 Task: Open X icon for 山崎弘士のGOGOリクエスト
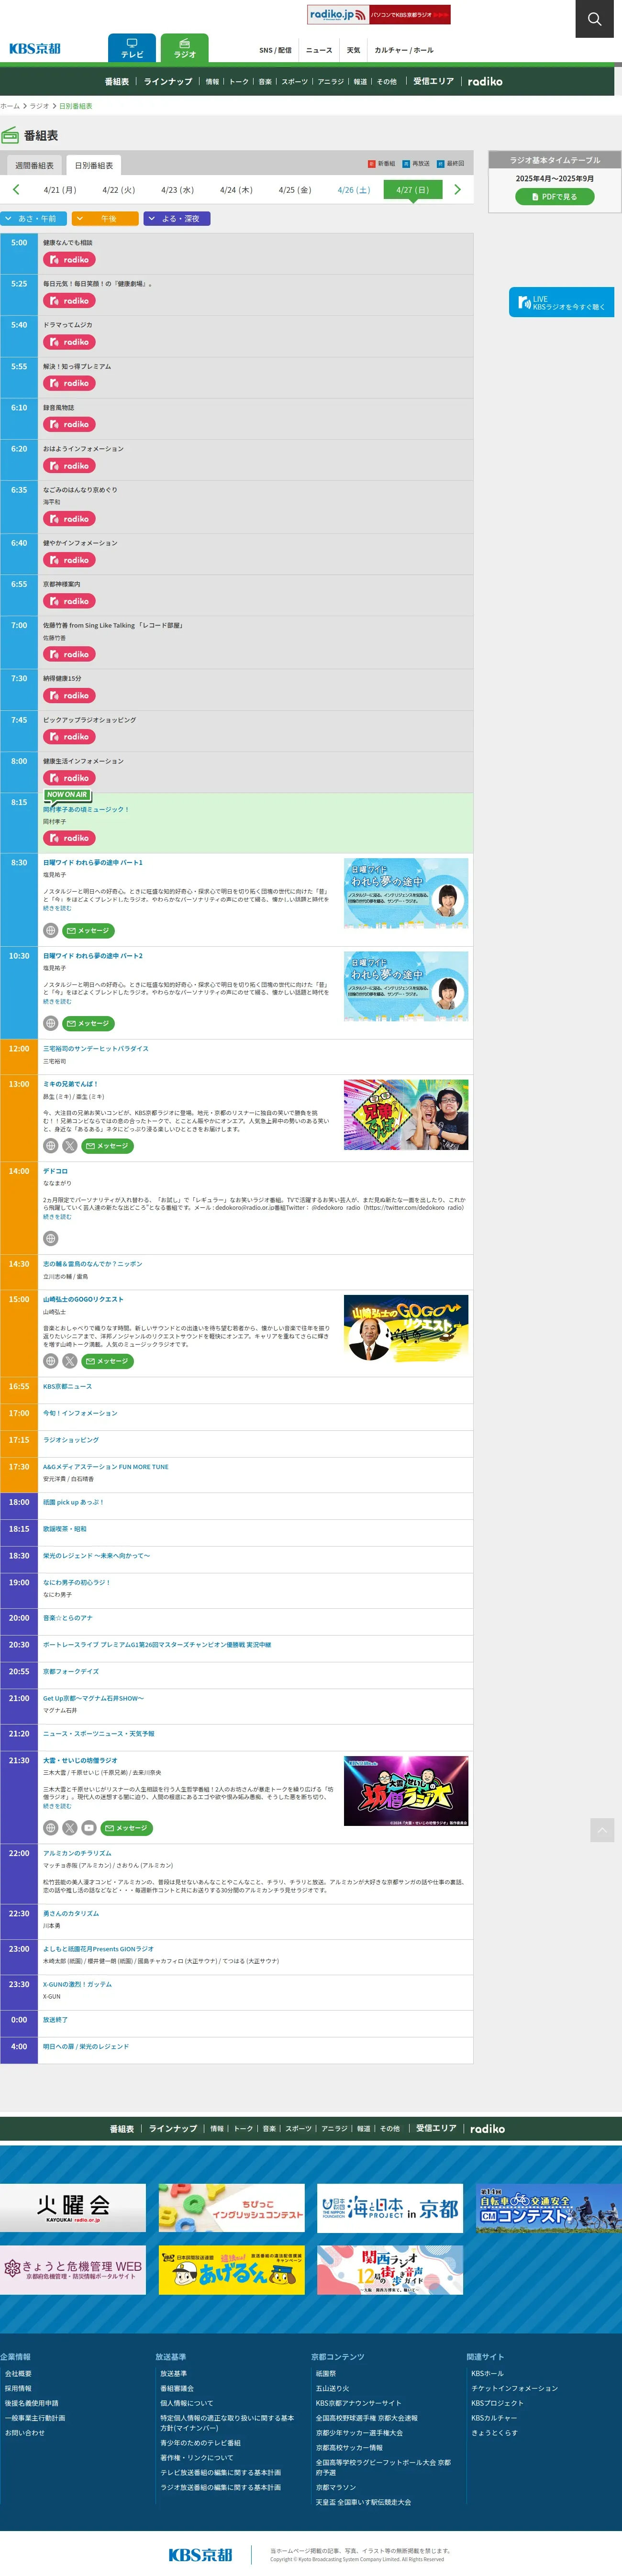70,1361
